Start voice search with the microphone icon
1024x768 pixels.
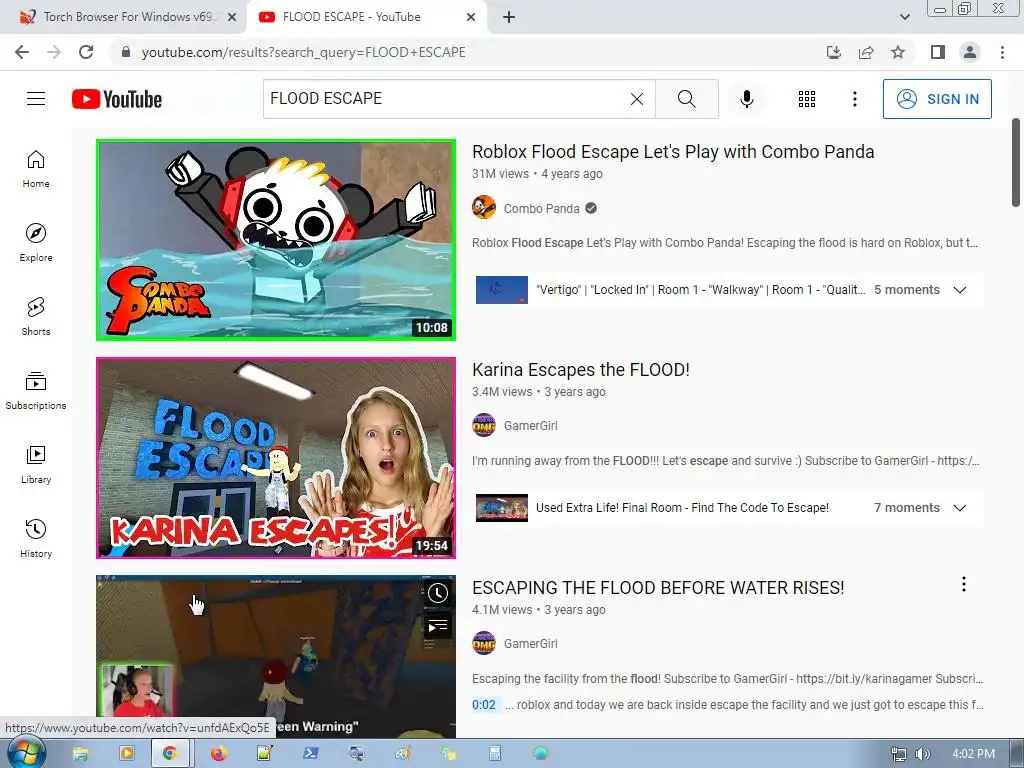pyautogui.click(x=746, y=99)
